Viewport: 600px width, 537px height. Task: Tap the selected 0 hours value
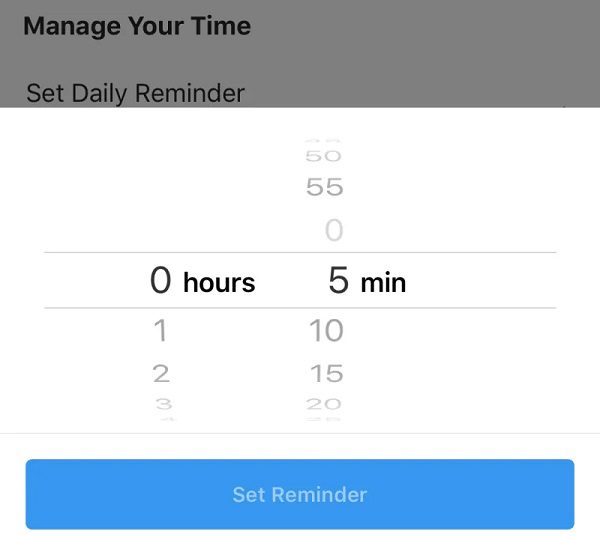click(161, 281)
